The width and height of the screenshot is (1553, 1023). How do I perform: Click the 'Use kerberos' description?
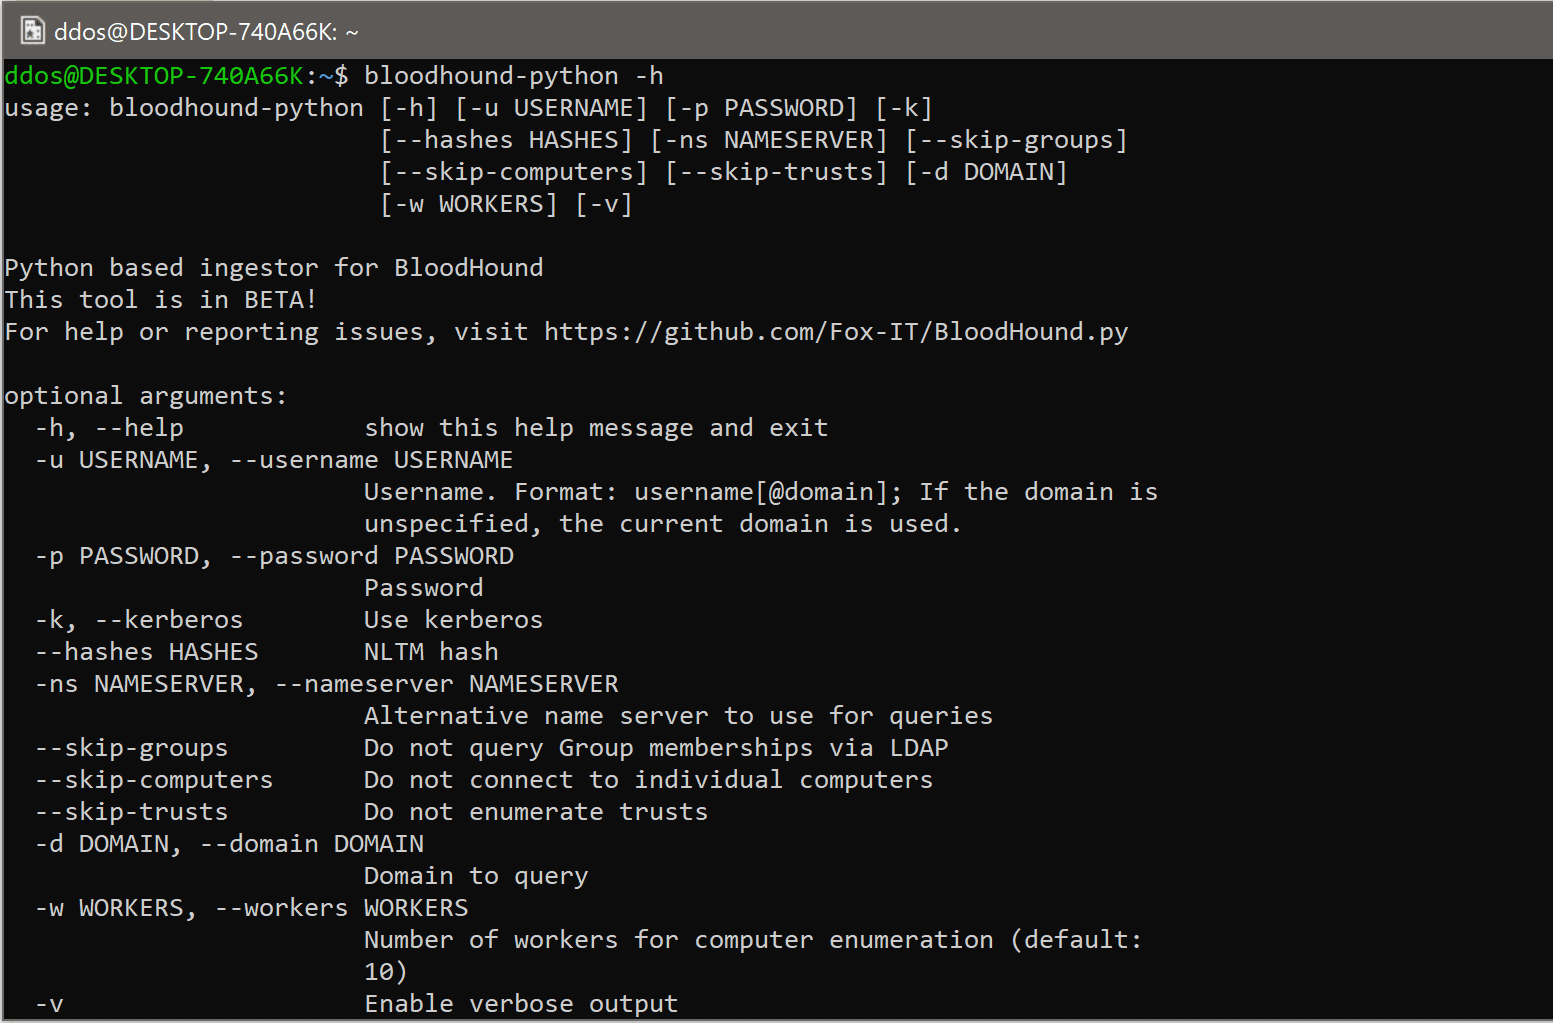(x=454, y=620)
